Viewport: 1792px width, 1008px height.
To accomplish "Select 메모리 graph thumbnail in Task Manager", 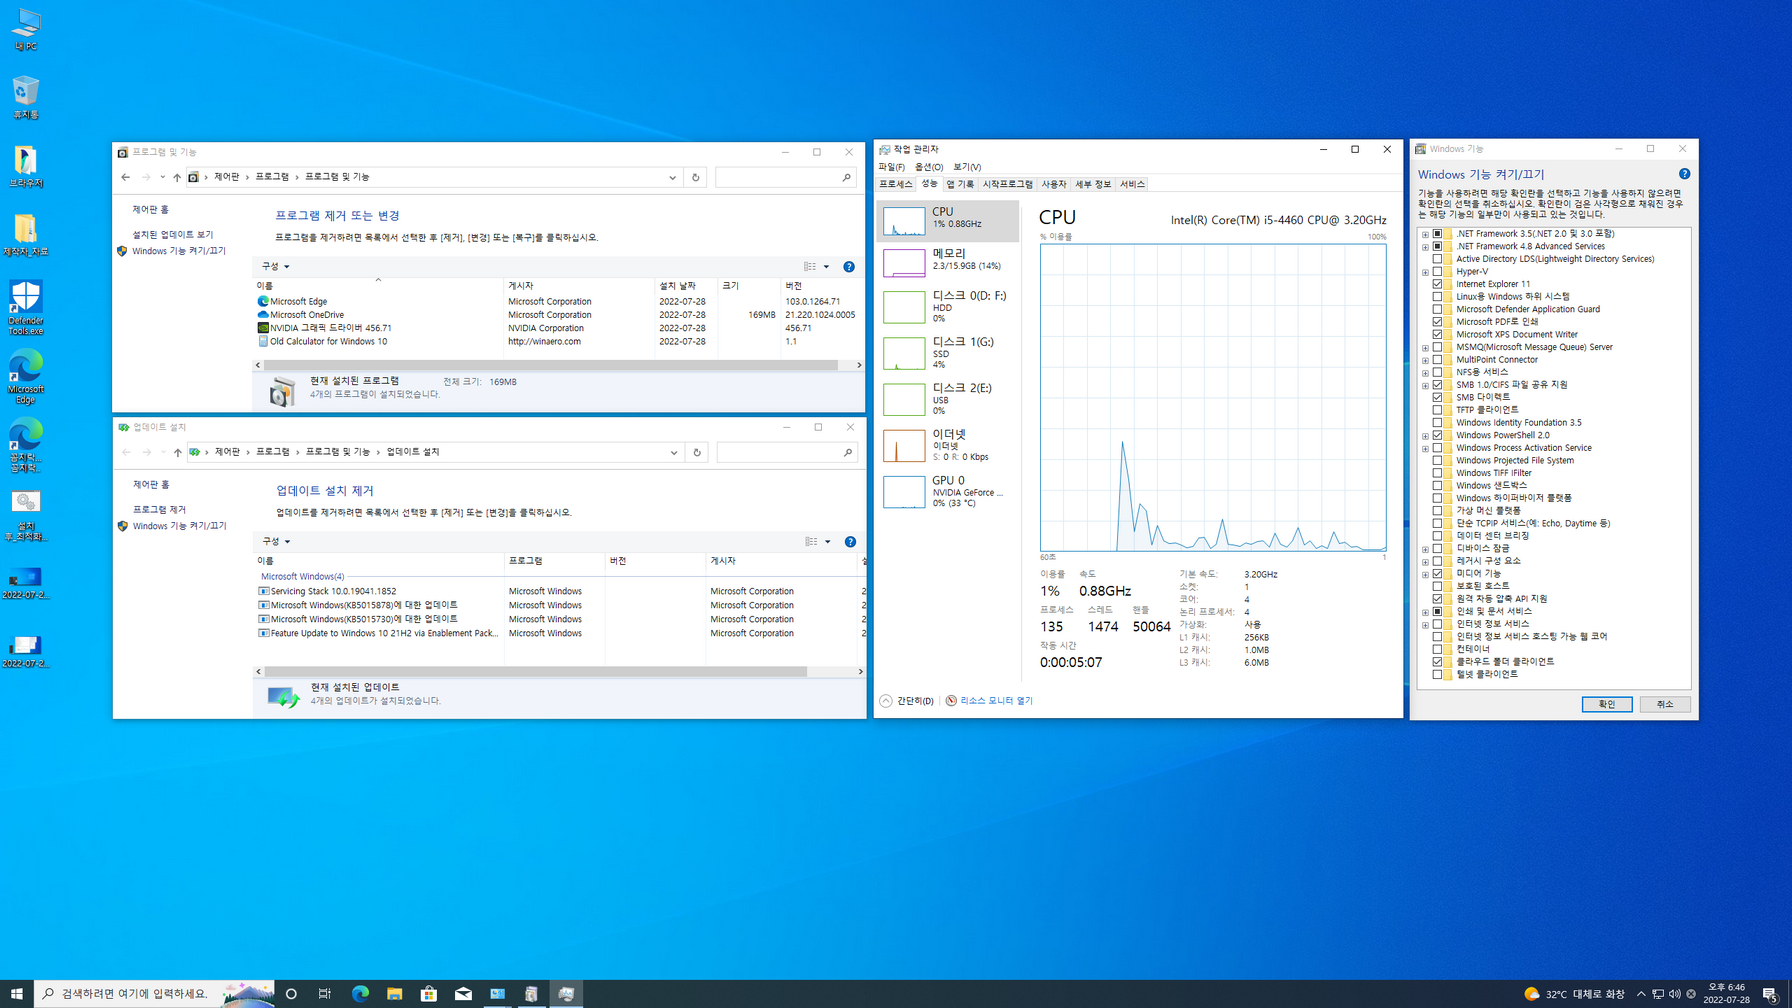I will (903, 263).
